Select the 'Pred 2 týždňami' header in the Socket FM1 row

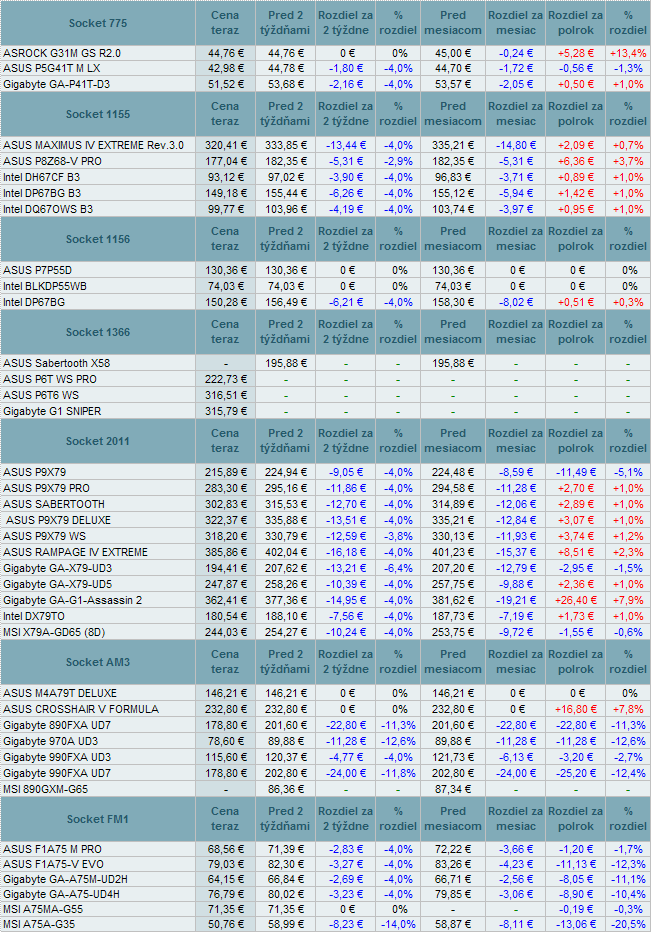[285, 818]
